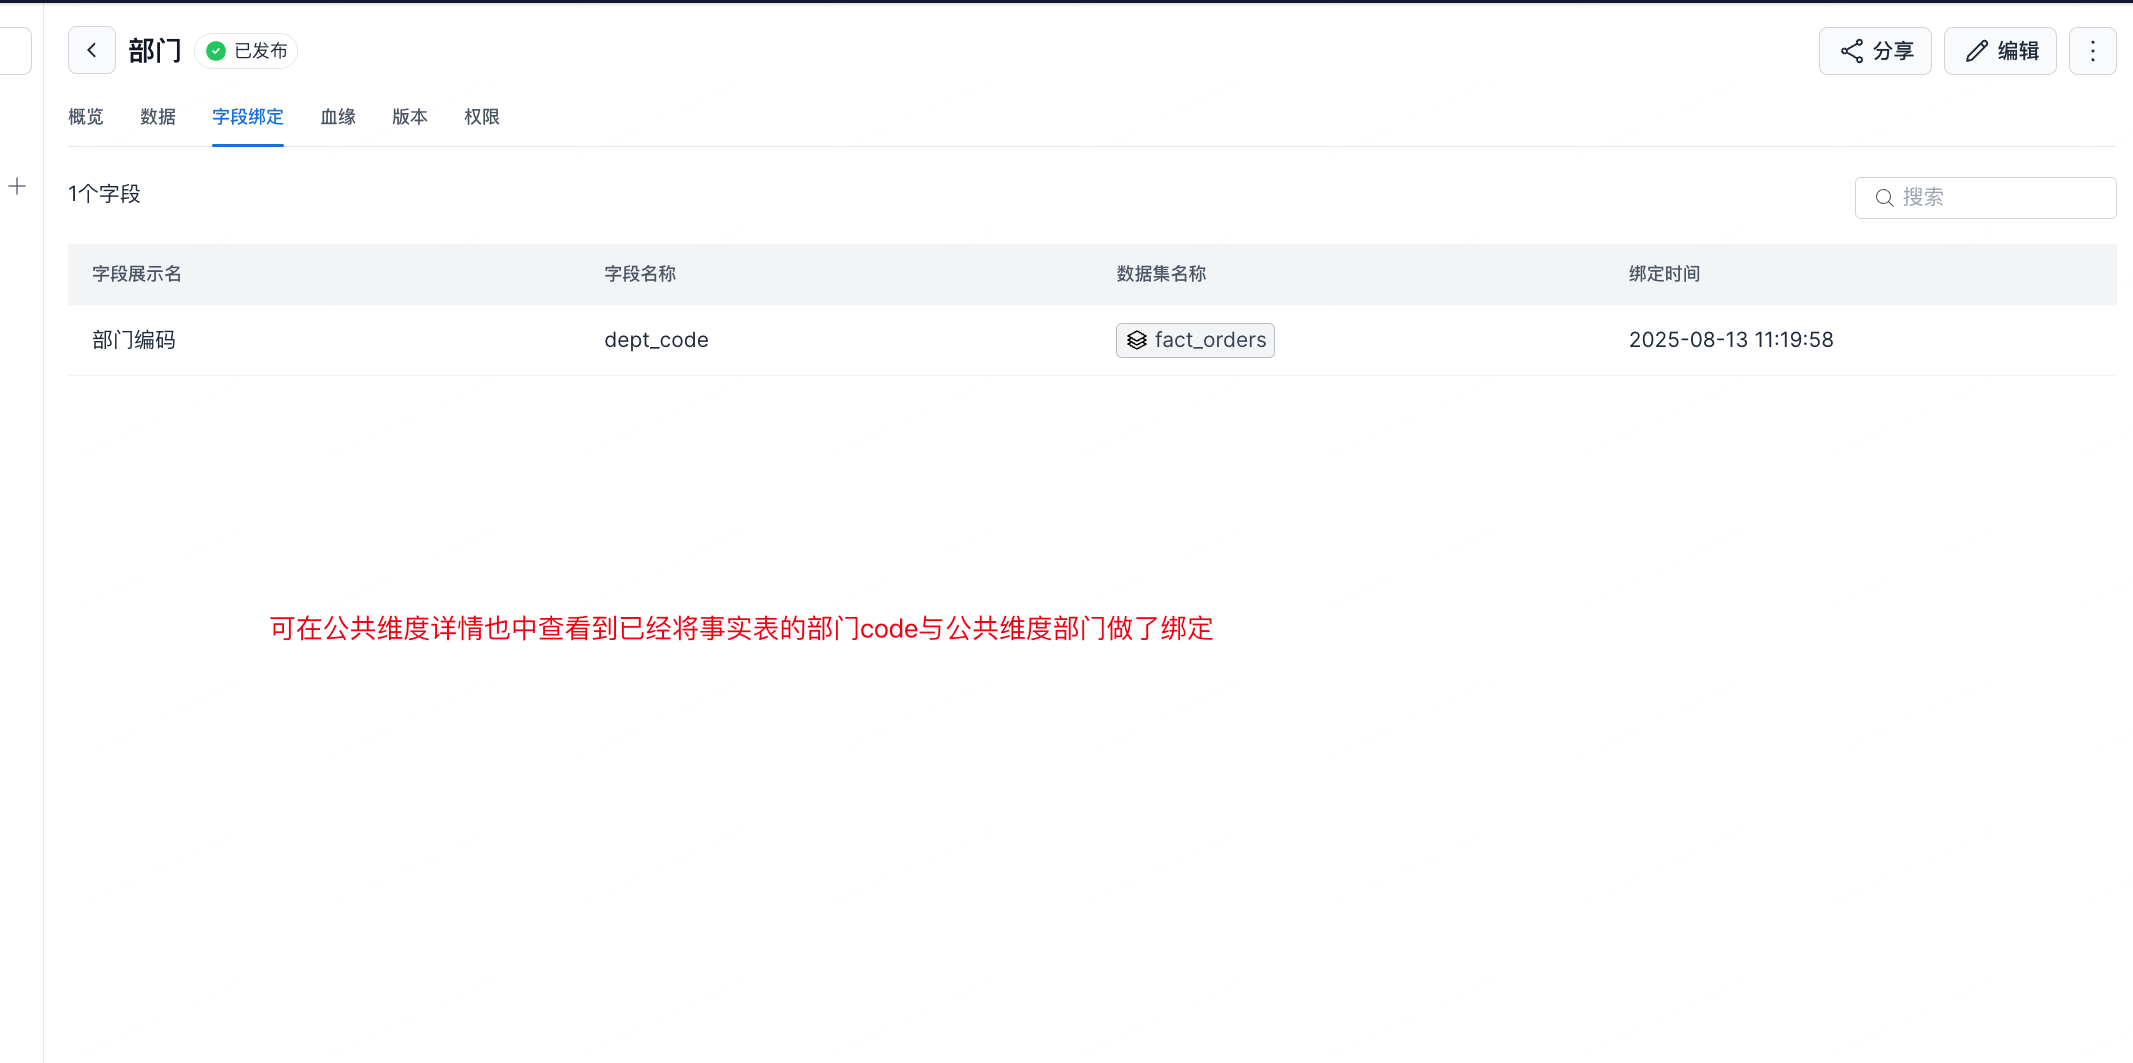2133x1063 pixels.
Task: Click the 字段展示名 column header
Action: [x=137, y=274]
